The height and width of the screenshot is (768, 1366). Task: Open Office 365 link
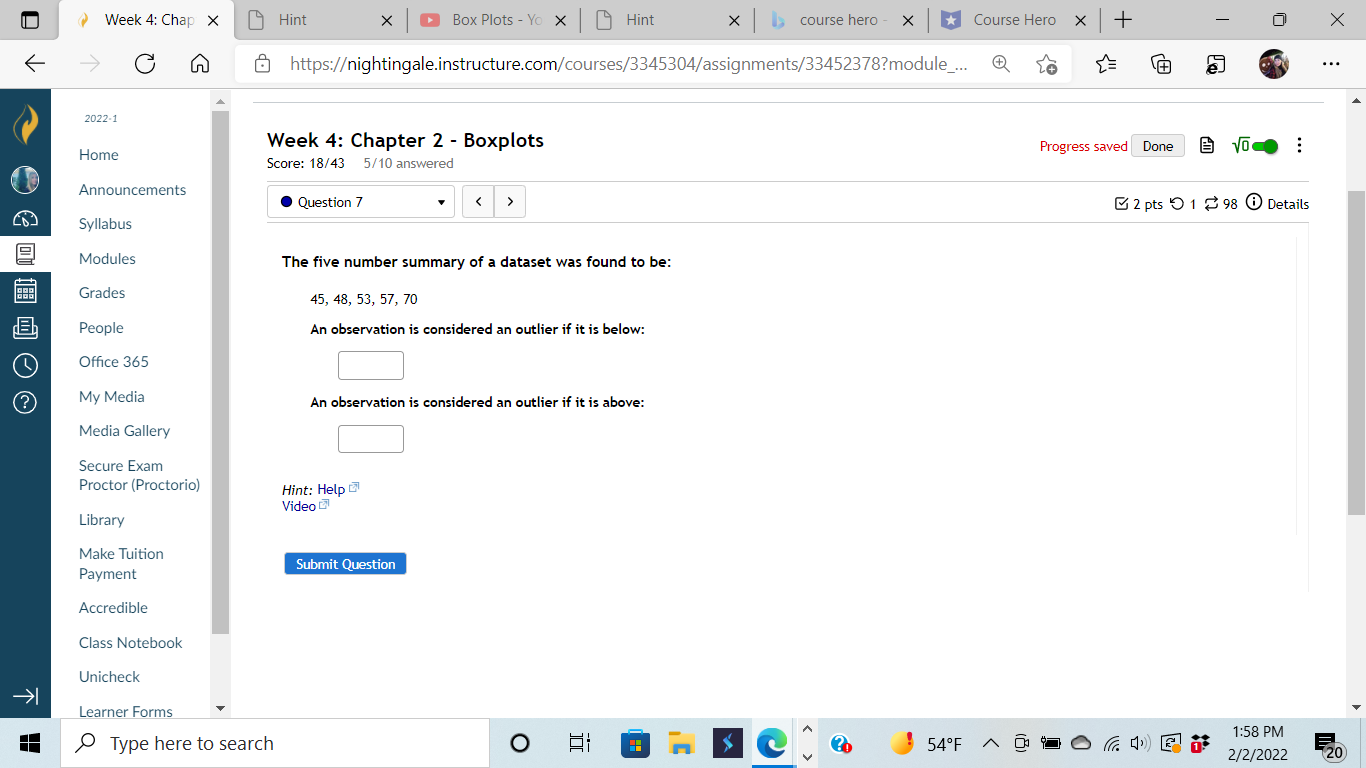114,362
